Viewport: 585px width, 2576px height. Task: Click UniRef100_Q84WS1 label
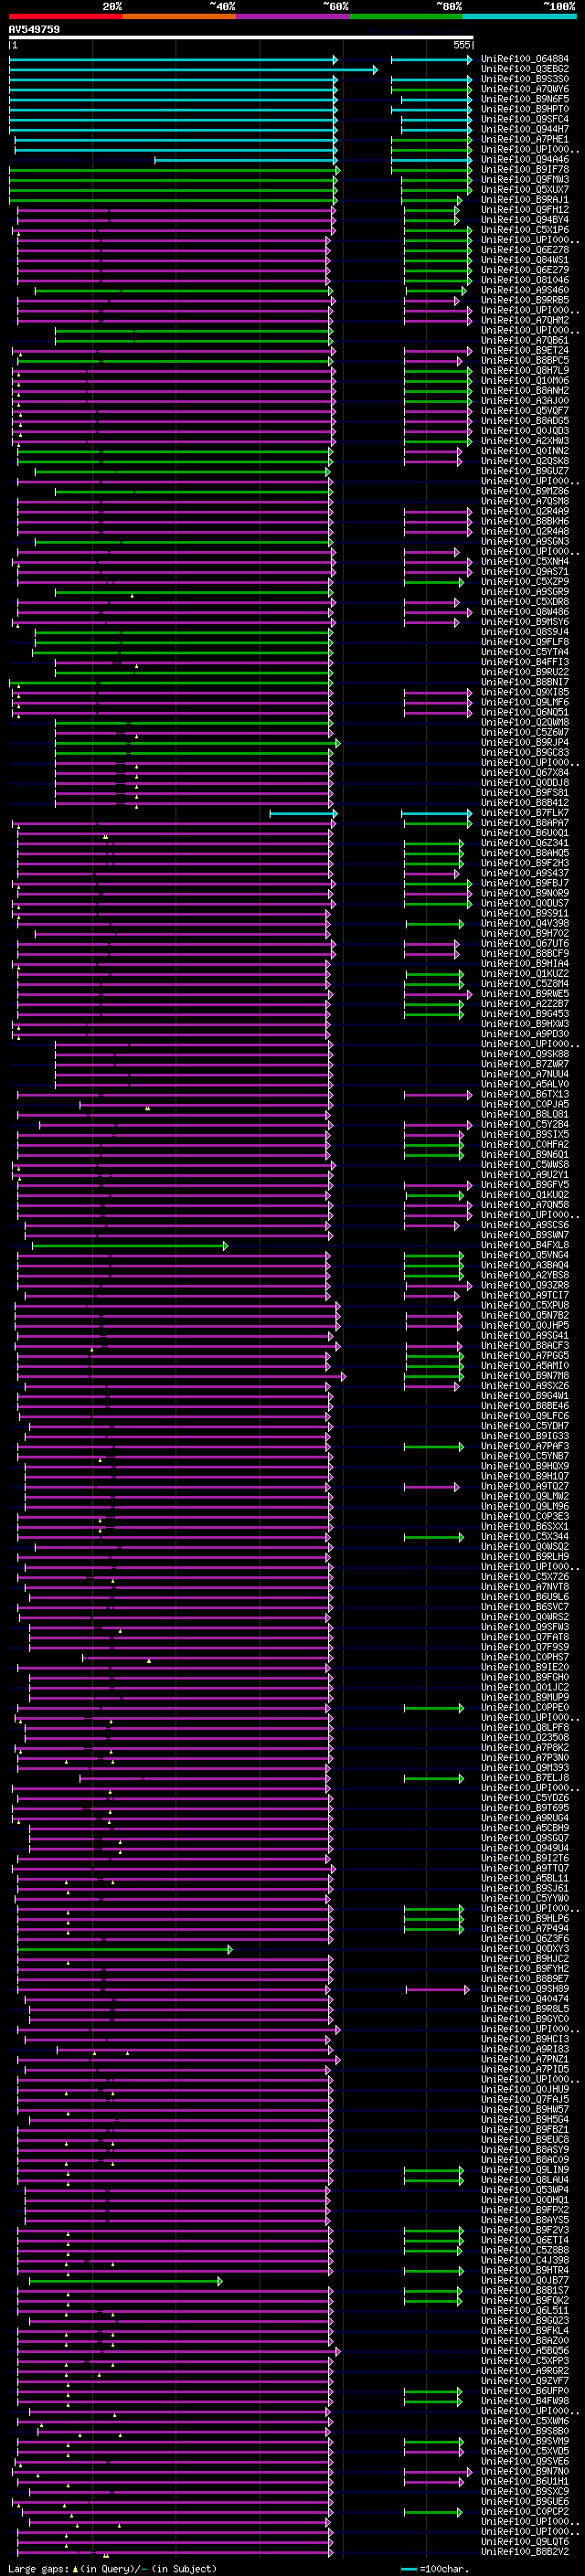[x=524, y=260]
